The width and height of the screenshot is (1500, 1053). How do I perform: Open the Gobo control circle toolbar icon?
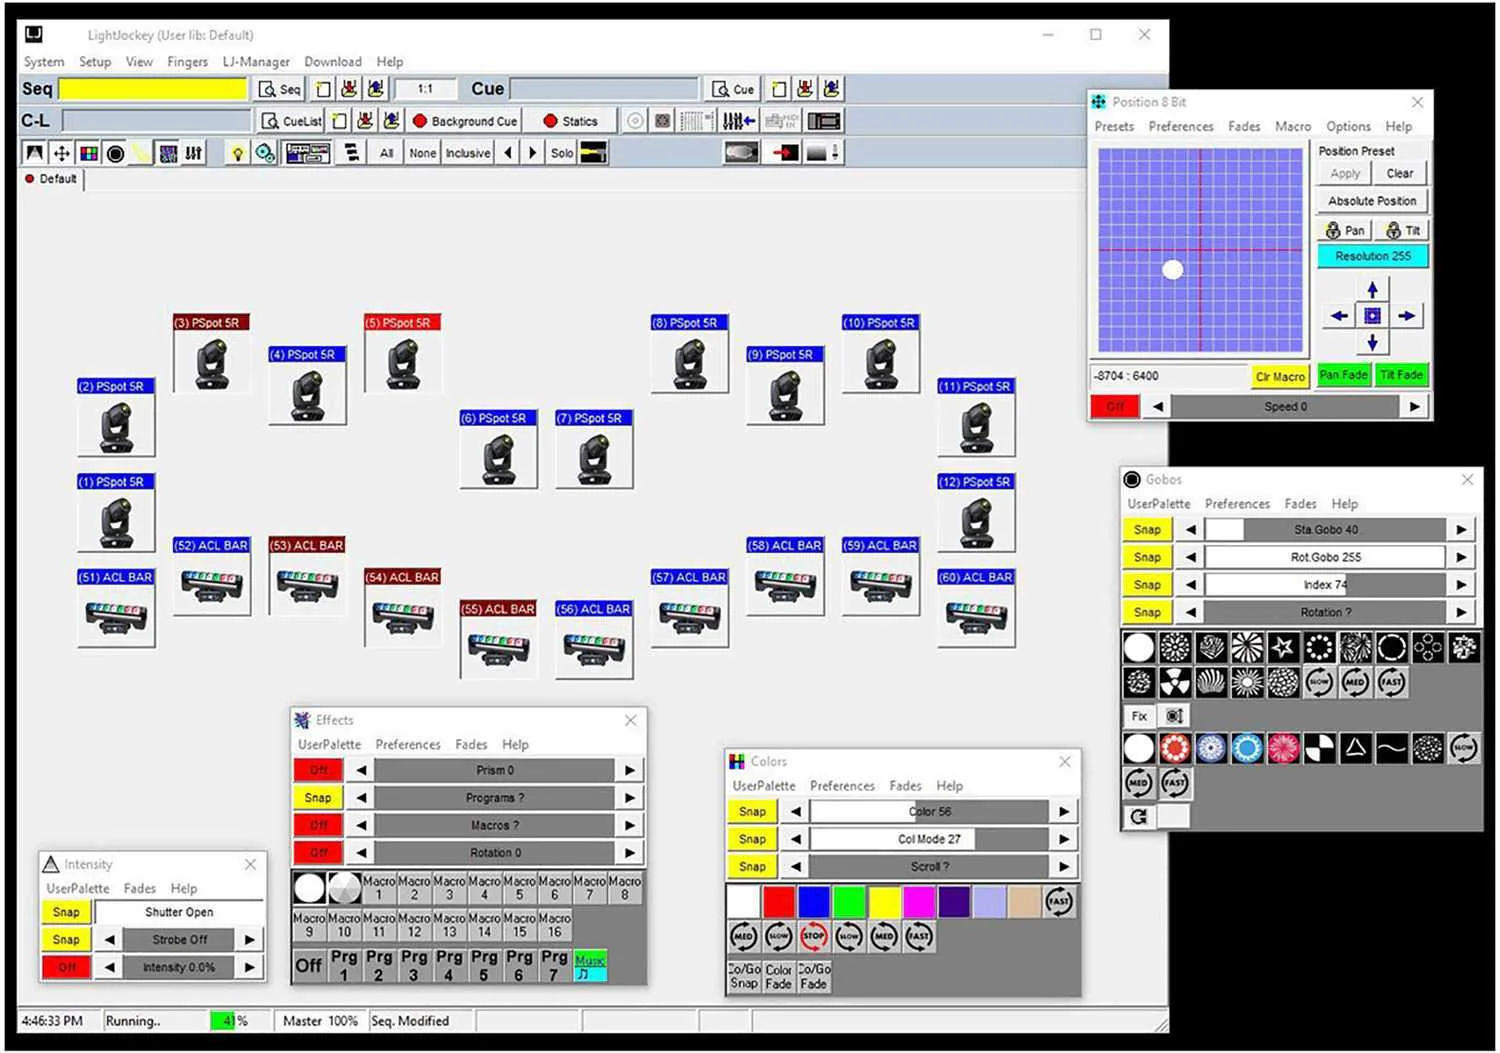(x=115, y=153)
